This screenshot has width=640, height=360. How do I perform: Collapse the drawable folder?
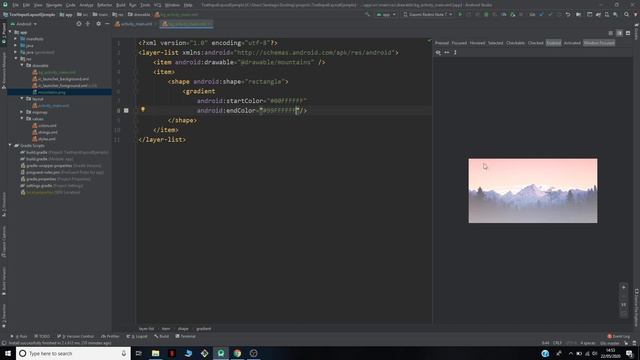pyautogui.click(x=22, y=65)
